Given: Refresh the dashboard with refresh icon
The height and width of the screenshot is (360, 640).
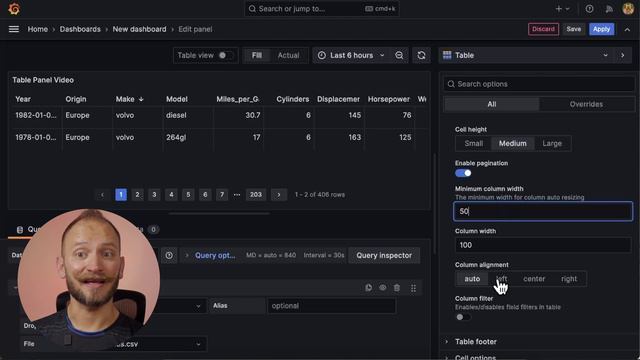Looking at the screenshot, I should pyautogui.click(x=421, y=55).
